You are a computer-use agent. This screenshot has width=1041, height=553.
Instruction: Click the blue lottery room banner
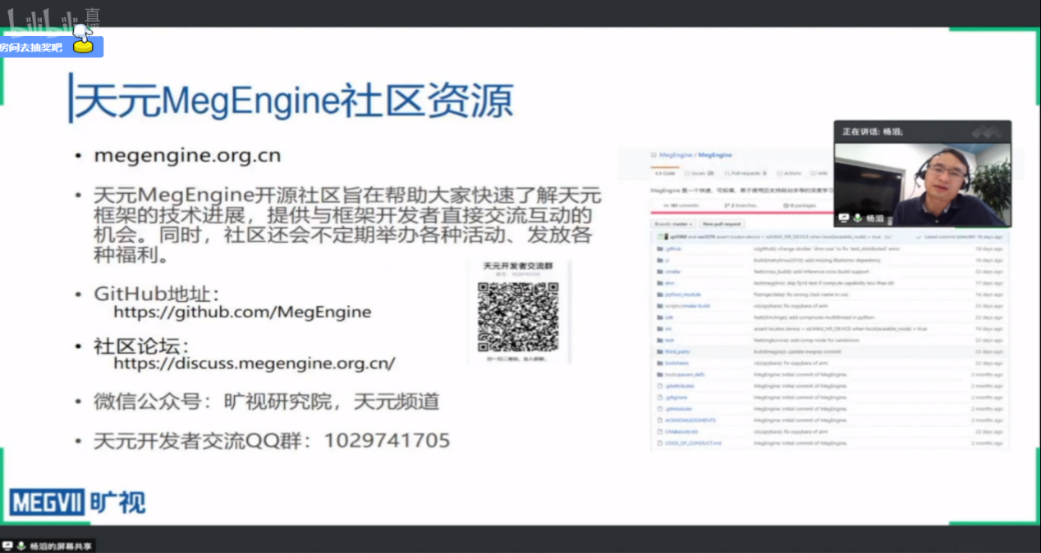point(35,47)
